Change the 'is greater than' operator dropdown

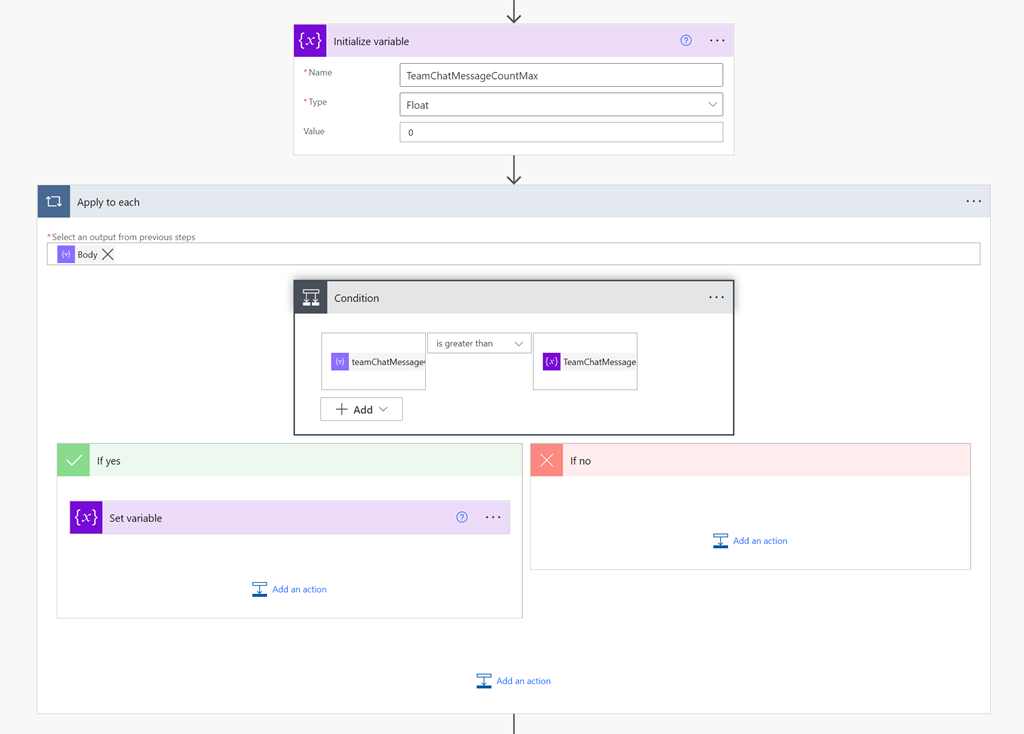tap(479, 344)
